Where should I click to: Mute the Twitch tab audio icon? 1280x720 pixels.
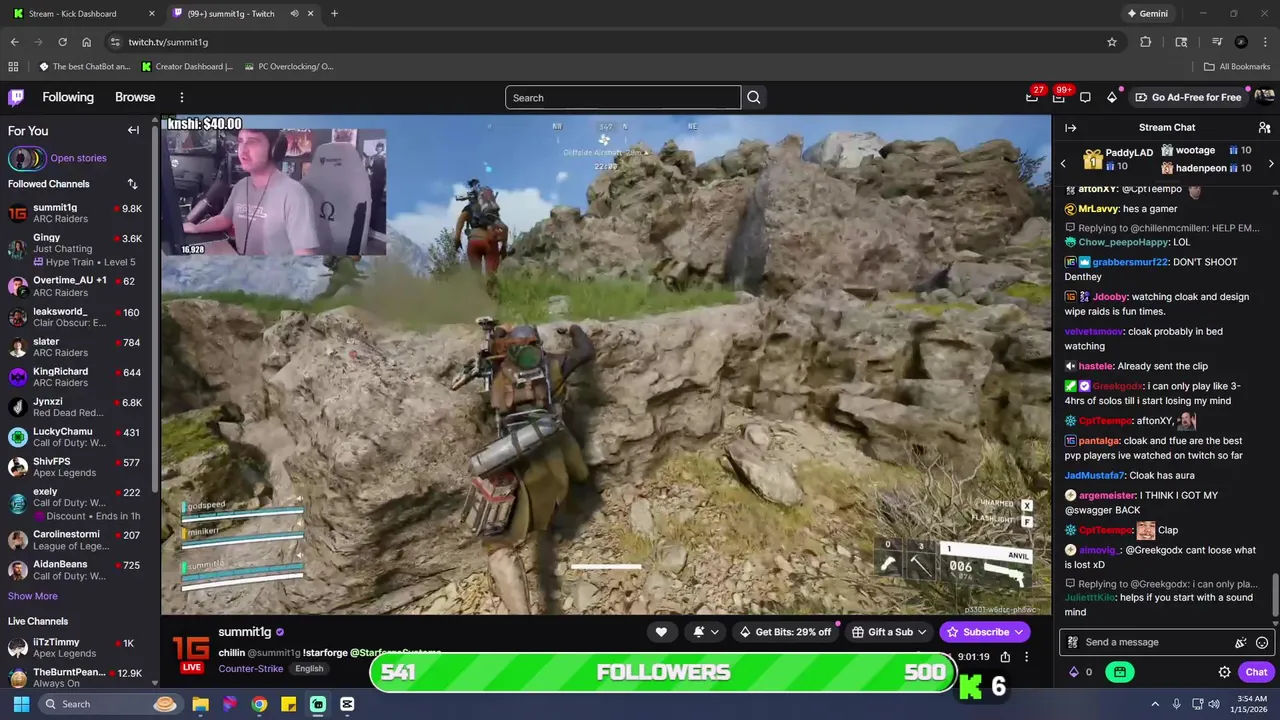click(x=294, y=14)
